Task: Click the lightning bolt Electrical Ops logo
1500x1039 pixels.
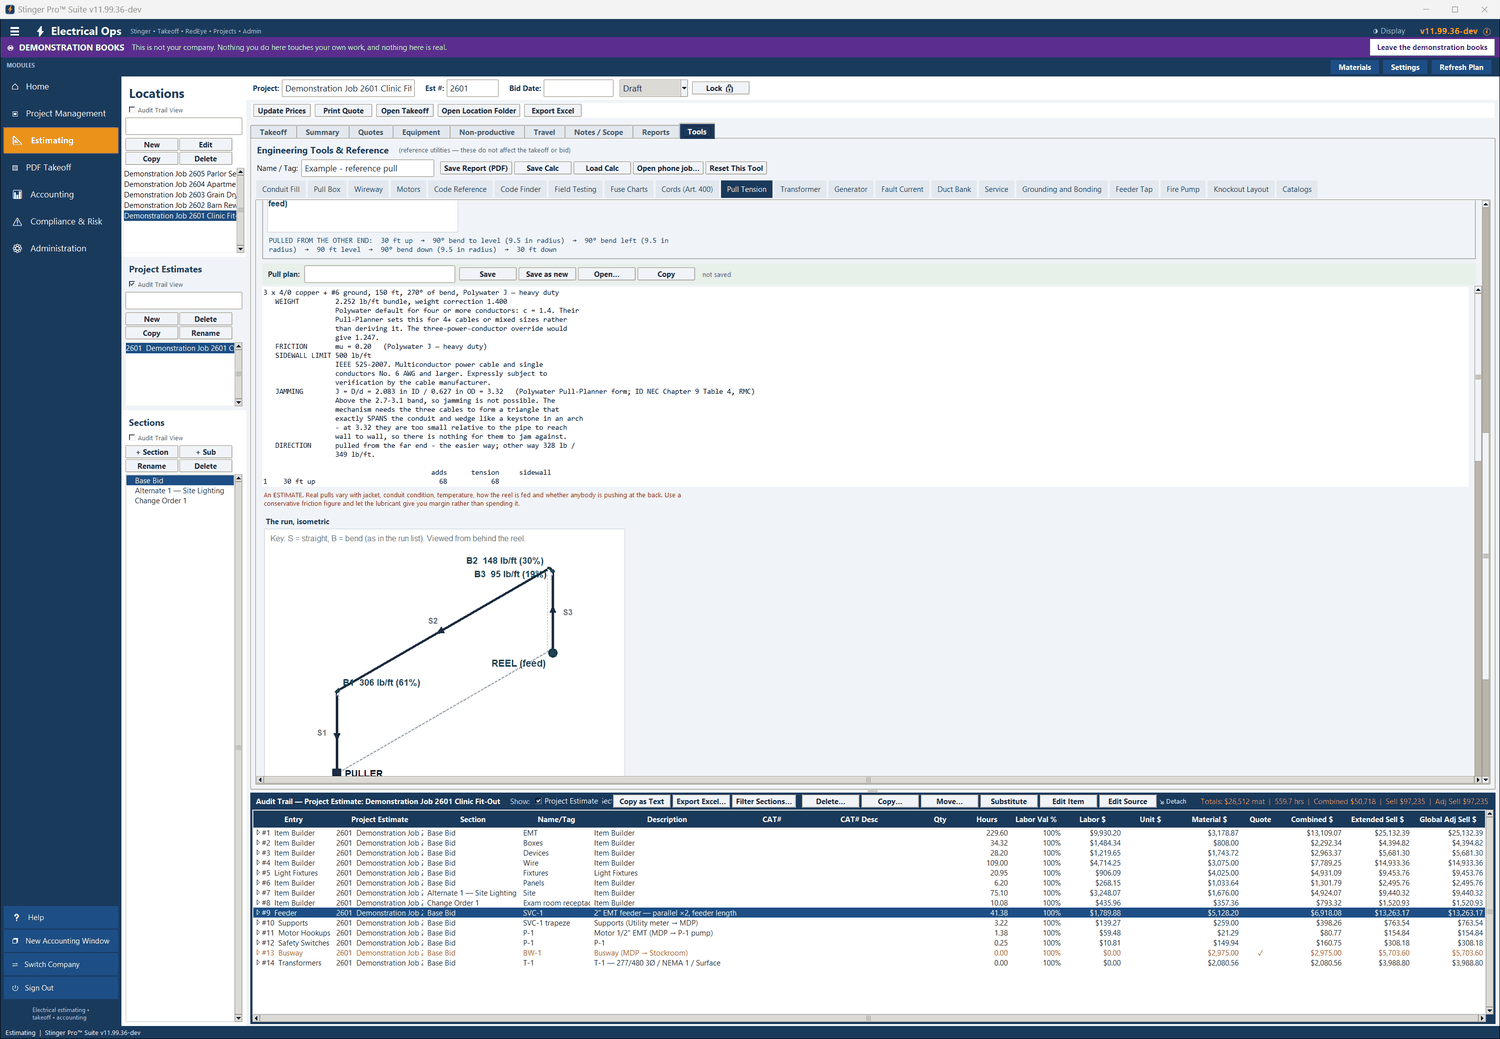Action: point(40,31)
